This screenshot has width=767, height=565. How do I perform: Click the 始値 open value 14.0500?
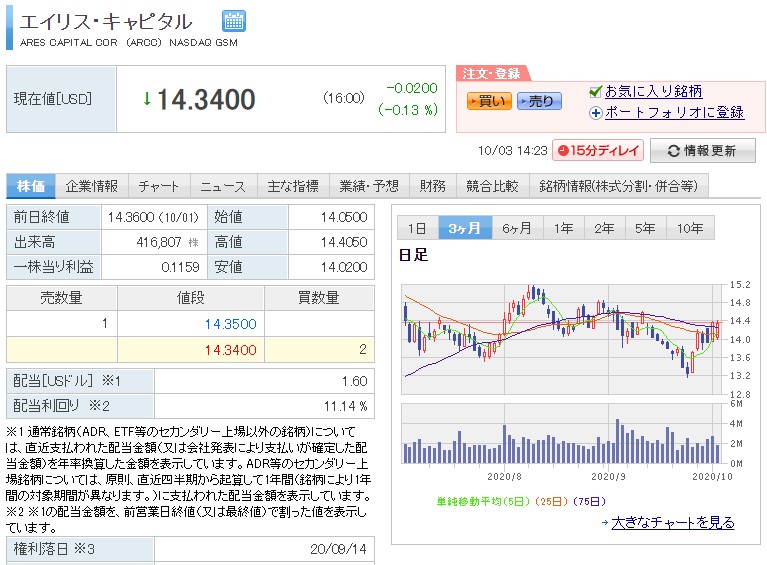tap(344, 217)
